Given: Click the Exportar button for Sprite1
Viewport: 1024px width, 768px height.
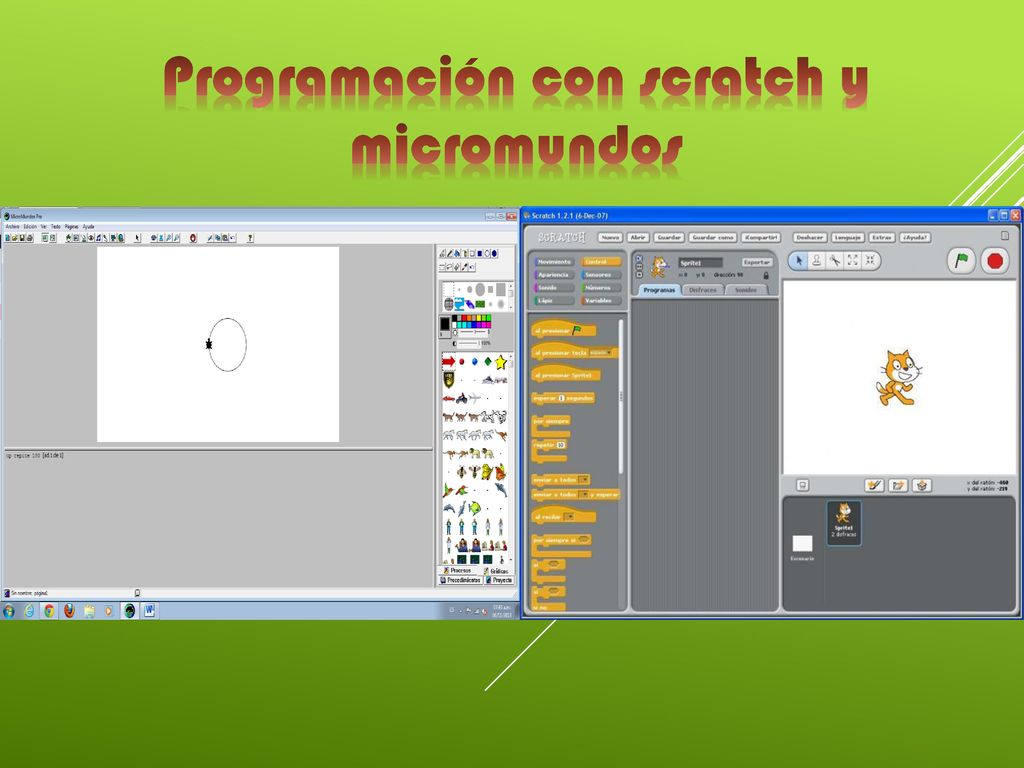Looking at the screenshot, I should click(757, 262).
